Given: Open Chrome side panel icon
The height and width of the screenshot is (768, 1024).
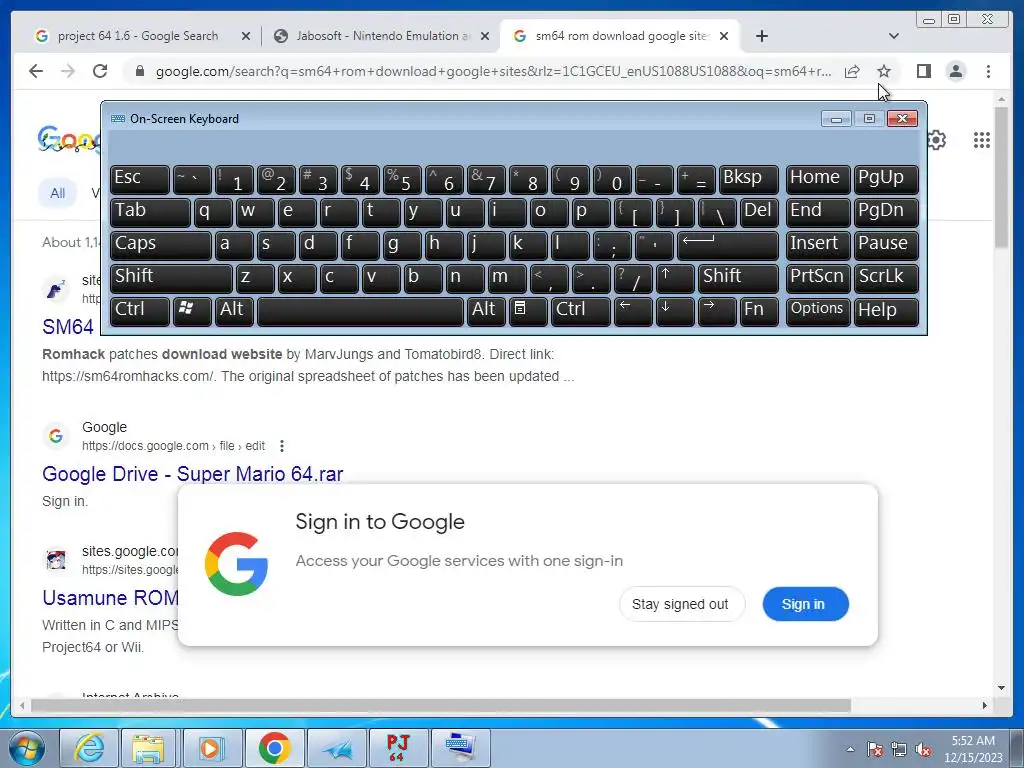Looking at the screenshot, I should click(923, 71).
